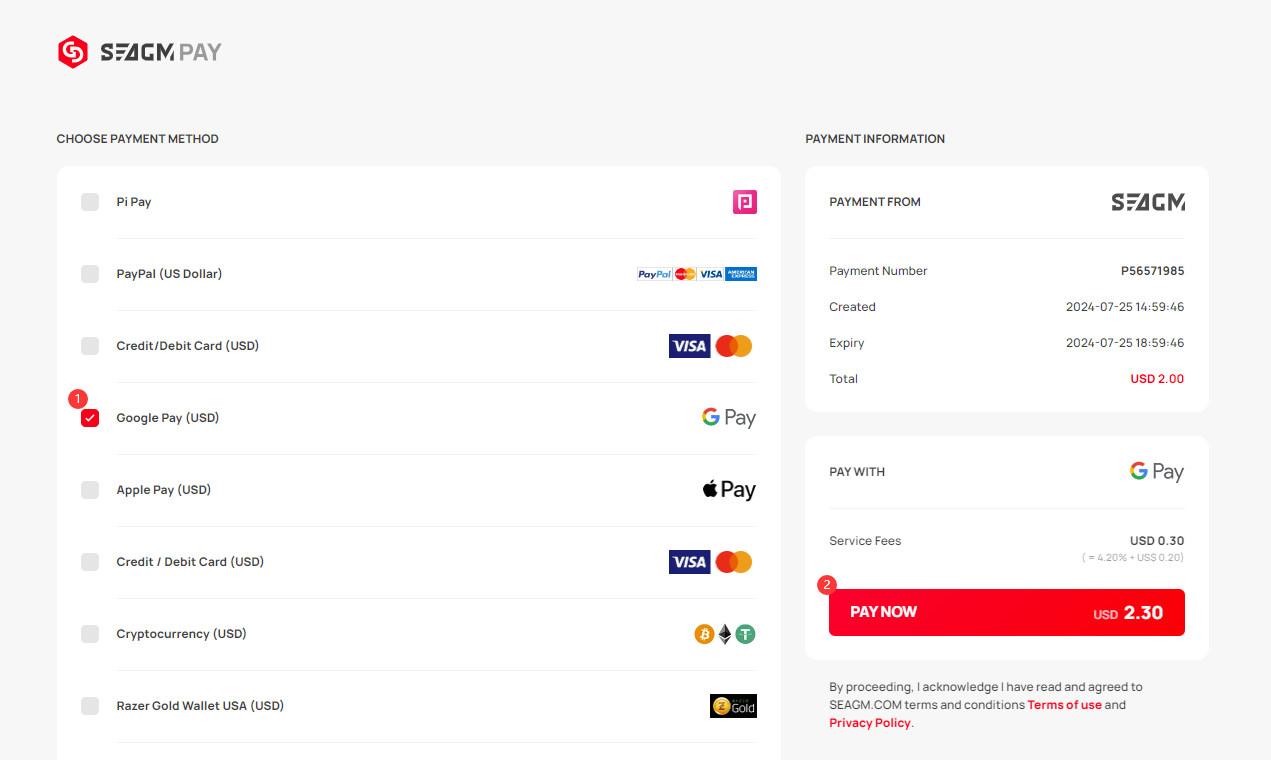Click the Google Pay logo in payment list
Image resolution: width=1271 pixels, height=760 pixels.
729,418
